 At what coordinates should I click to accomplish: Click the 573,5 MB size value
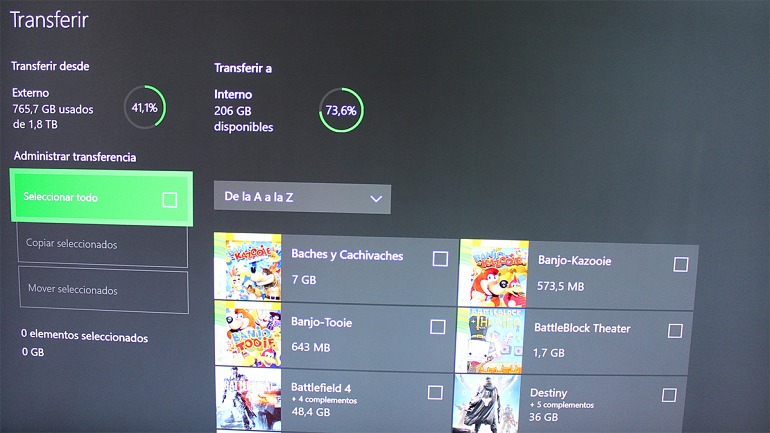(x=560, y=286)
